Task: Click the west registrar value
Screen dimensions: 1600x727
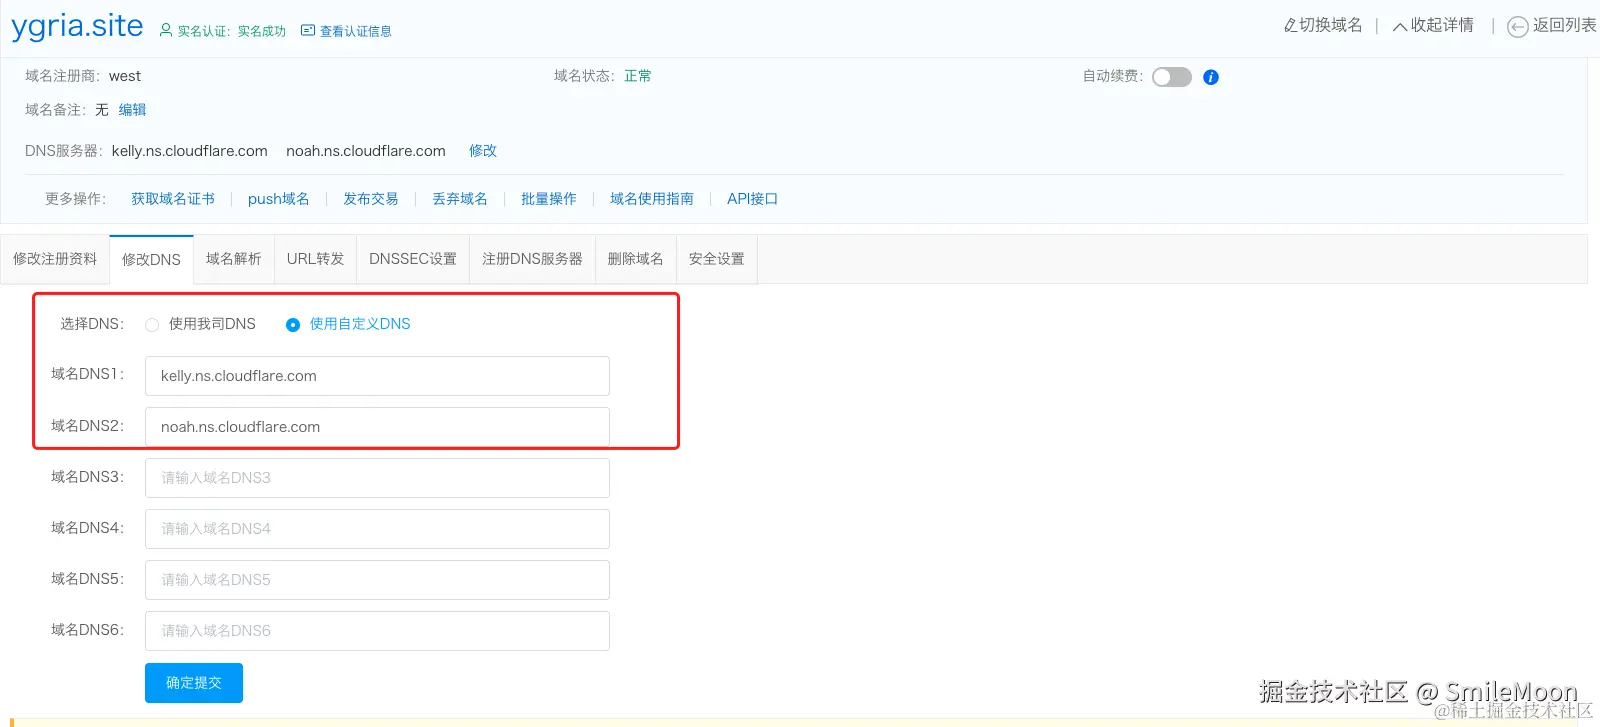Action: point(125,76)
